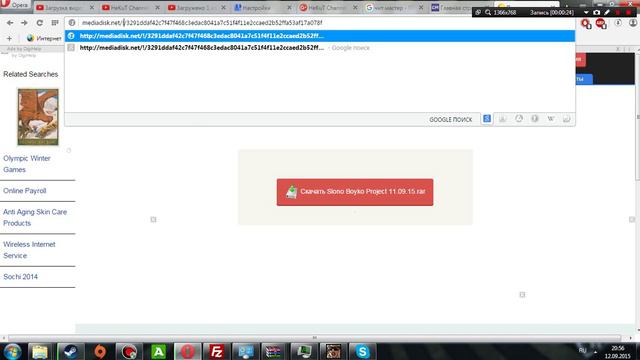Download Slono Boyko Project 11.09.15.rar
This screenshot has width=640, height=360.
pos(355,192)
